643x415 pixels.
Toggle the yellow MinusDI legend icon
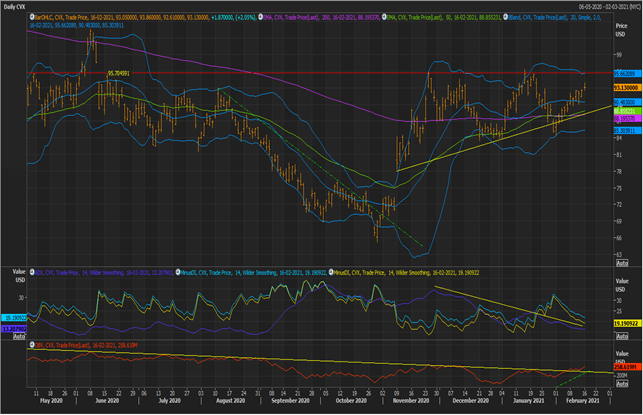pyautogui.click(x=331, y=272)
